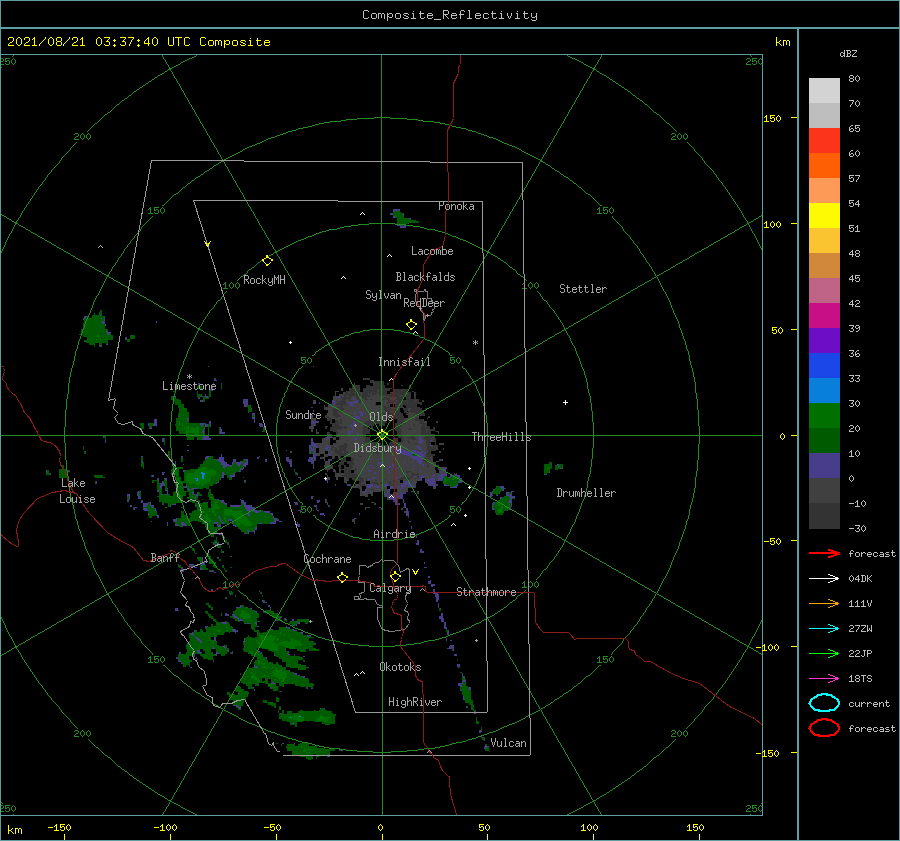This screenshot has width=900, height=841.
Task: Select the bright green 30-20 dBZ swatch
Action: (824, 416)
